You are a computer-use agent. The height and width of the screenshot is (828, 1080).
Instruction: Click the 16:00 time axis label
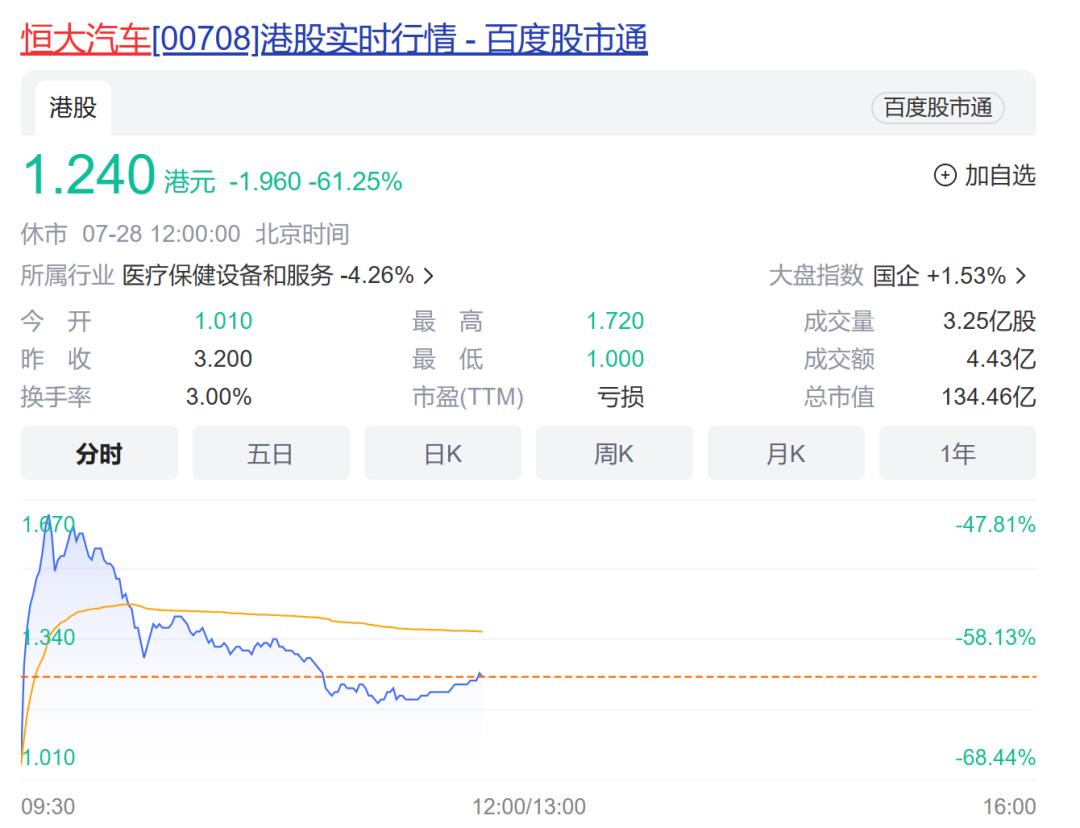click(x=1009, y=806)
